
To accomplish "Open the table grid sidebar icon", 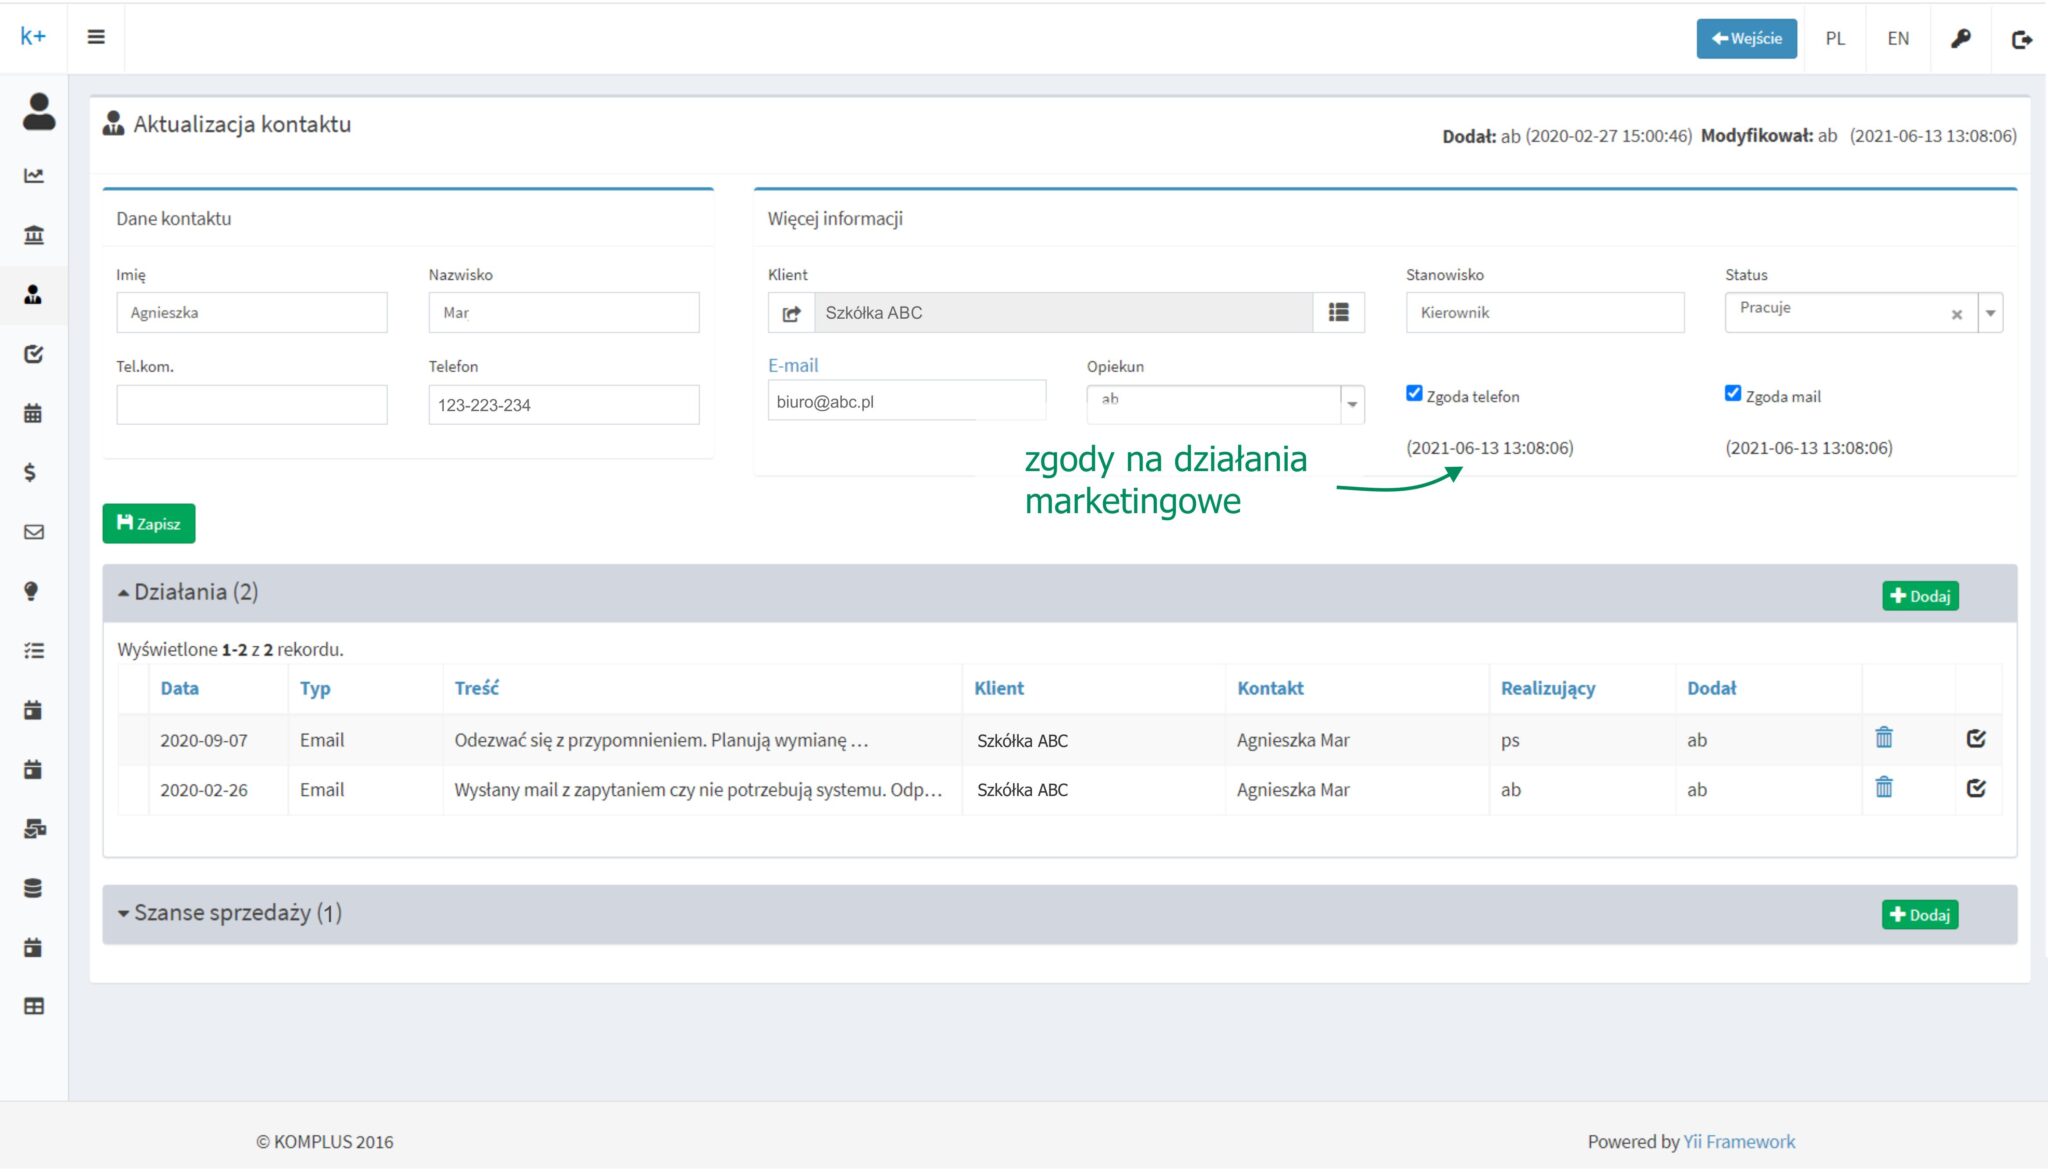I will click(x=34, y=1006).
